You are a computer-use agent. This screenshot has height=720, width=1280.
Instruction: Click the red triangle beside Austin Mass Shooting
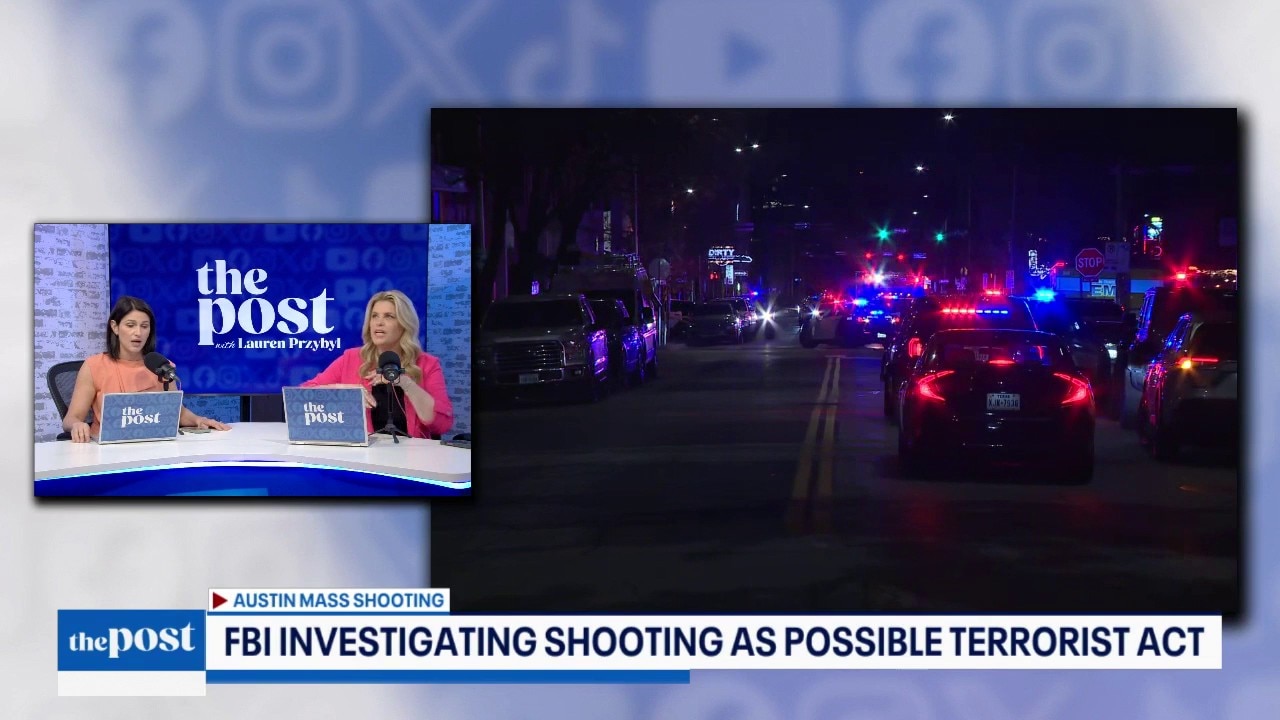pyautogui.click(x=220, y=601)
